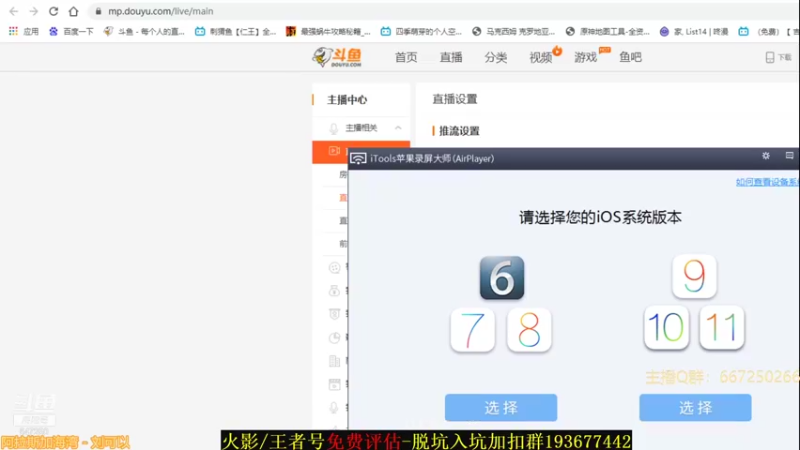Click the AirPlayer wifi screen logo
The width and height of the screenshot is (800, 450).
click(358, 159)
